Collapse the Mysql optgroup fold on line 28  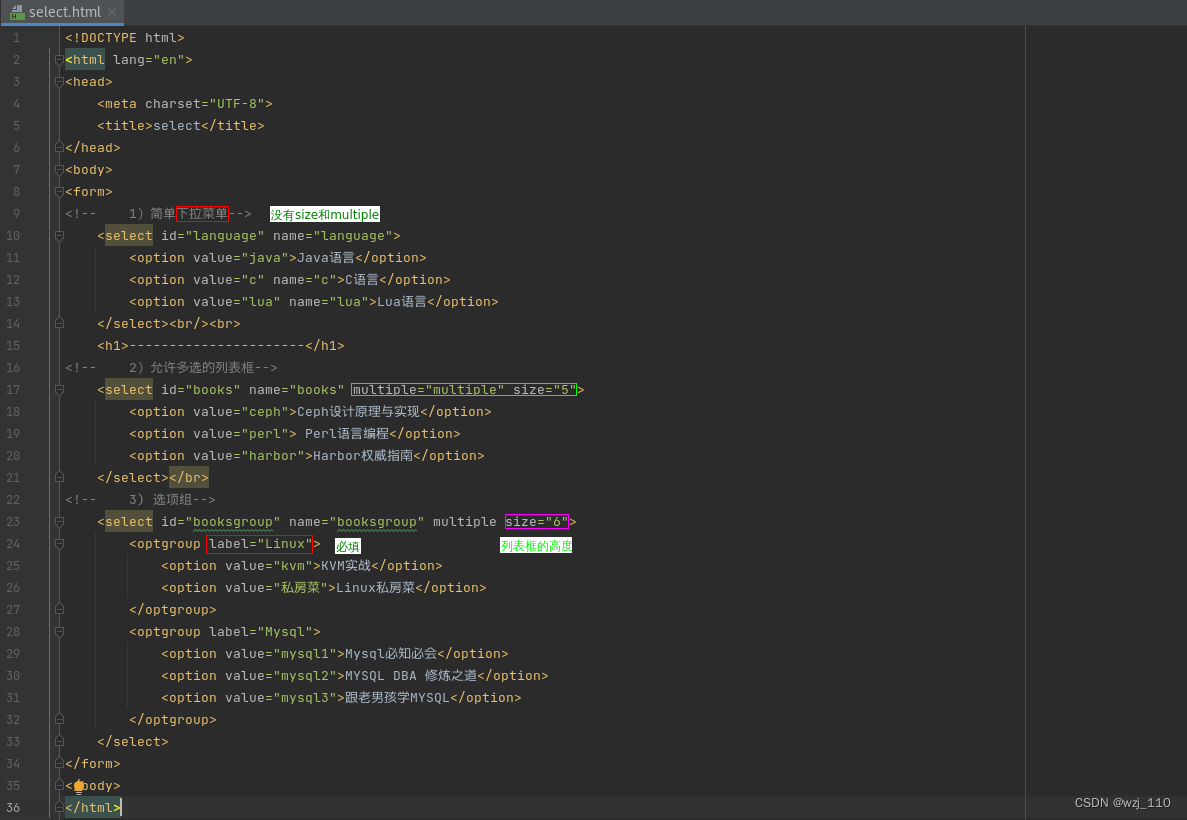pos(59,631)
